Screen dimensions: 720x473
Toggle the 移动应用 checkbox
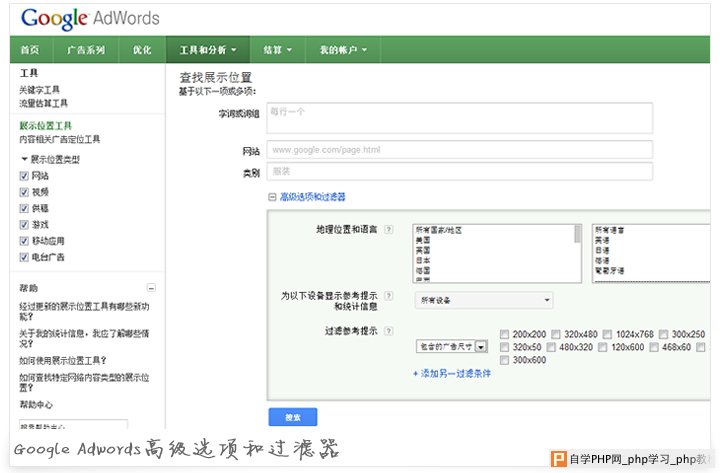click(x=24, y=241)
